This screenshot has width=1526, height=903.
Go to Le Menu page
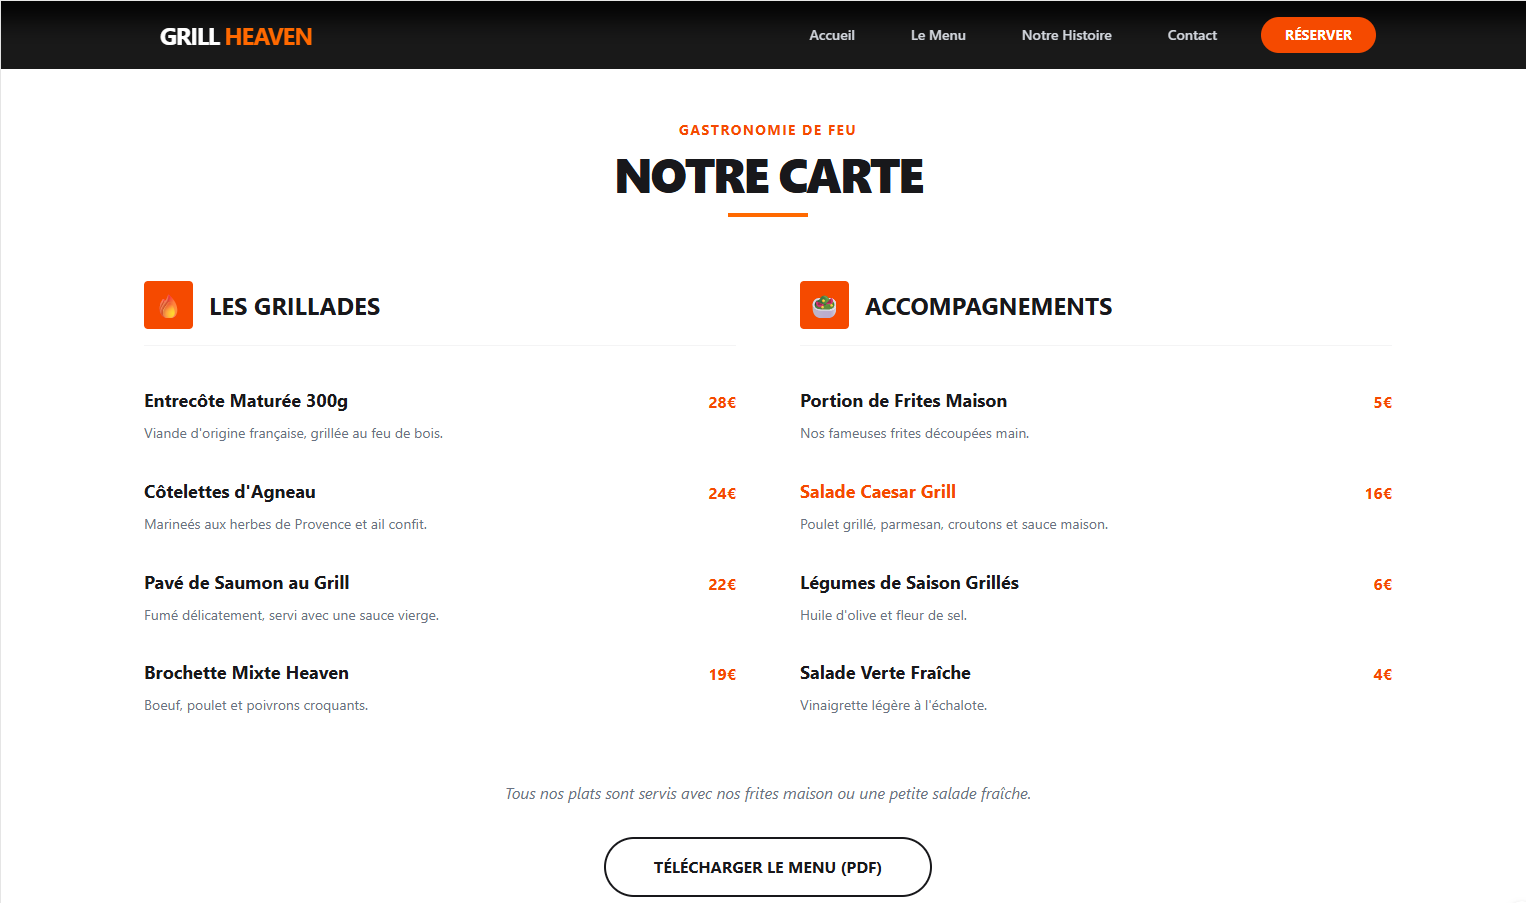[x=937, y=35]
